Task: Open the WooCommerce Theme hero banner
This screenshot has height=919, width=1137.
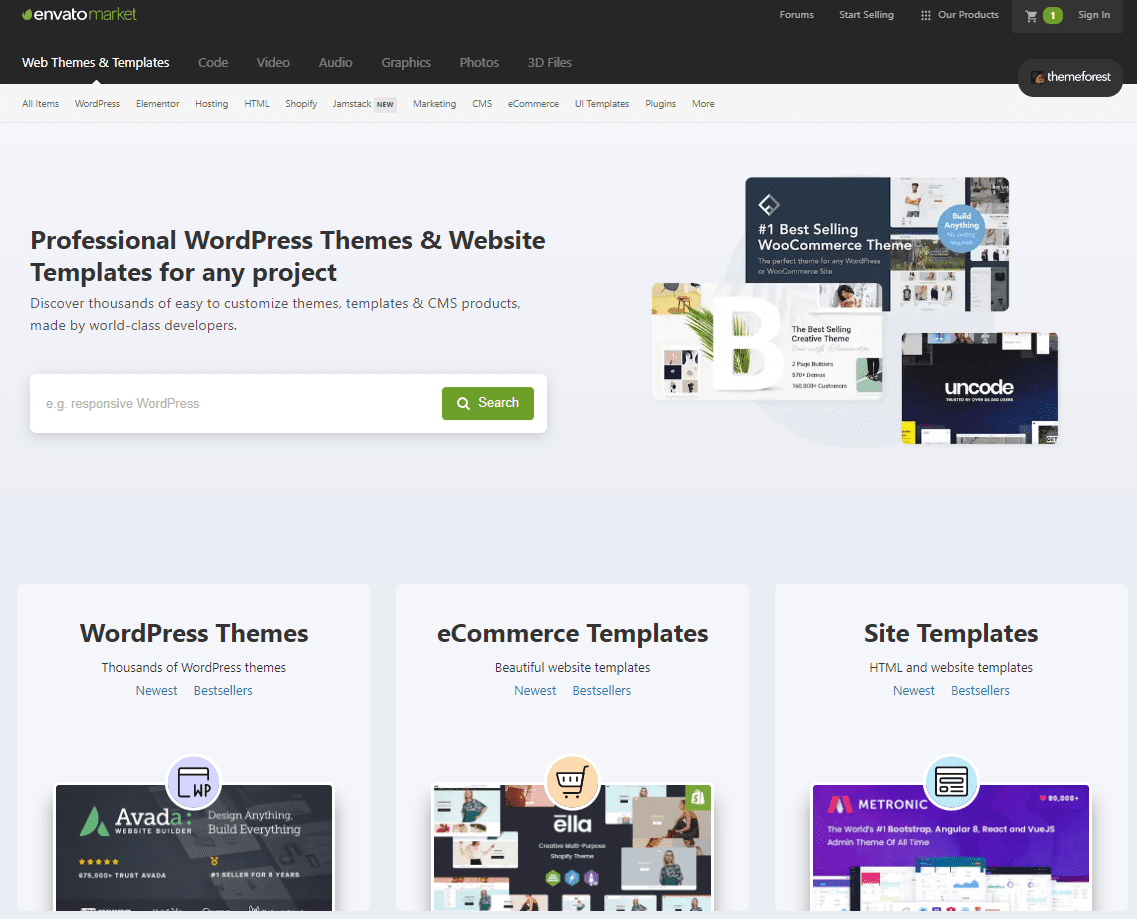Action: pos(877,244)
